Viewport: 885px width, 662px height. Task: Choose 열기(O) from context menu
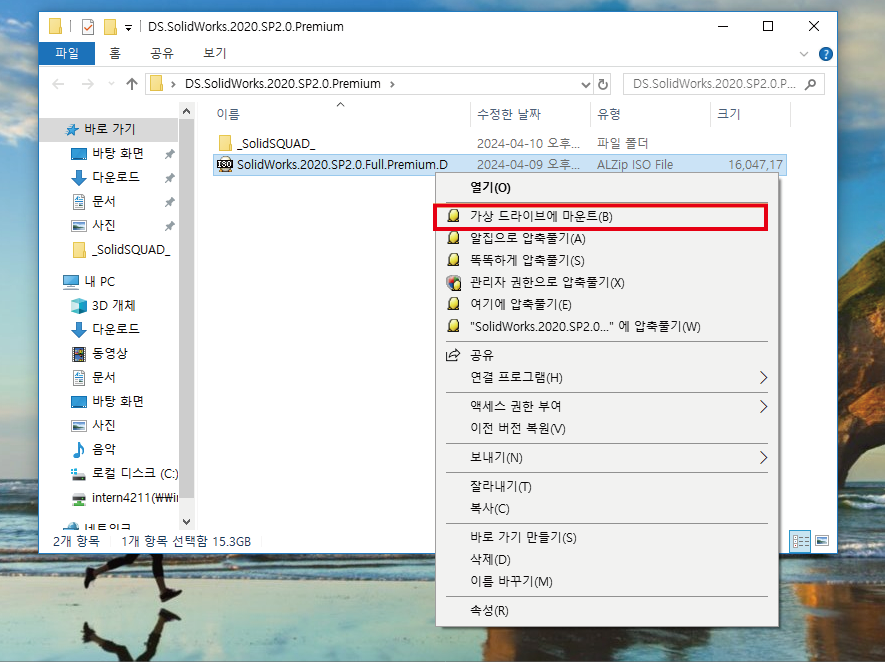(607, 187)
